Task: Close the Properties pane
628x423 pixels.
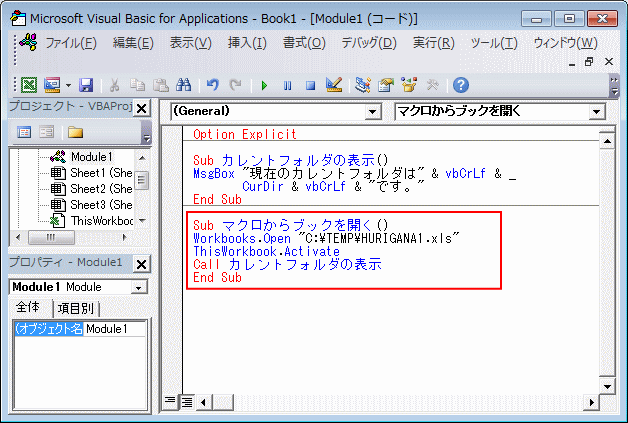Action: tap(141, 264)
